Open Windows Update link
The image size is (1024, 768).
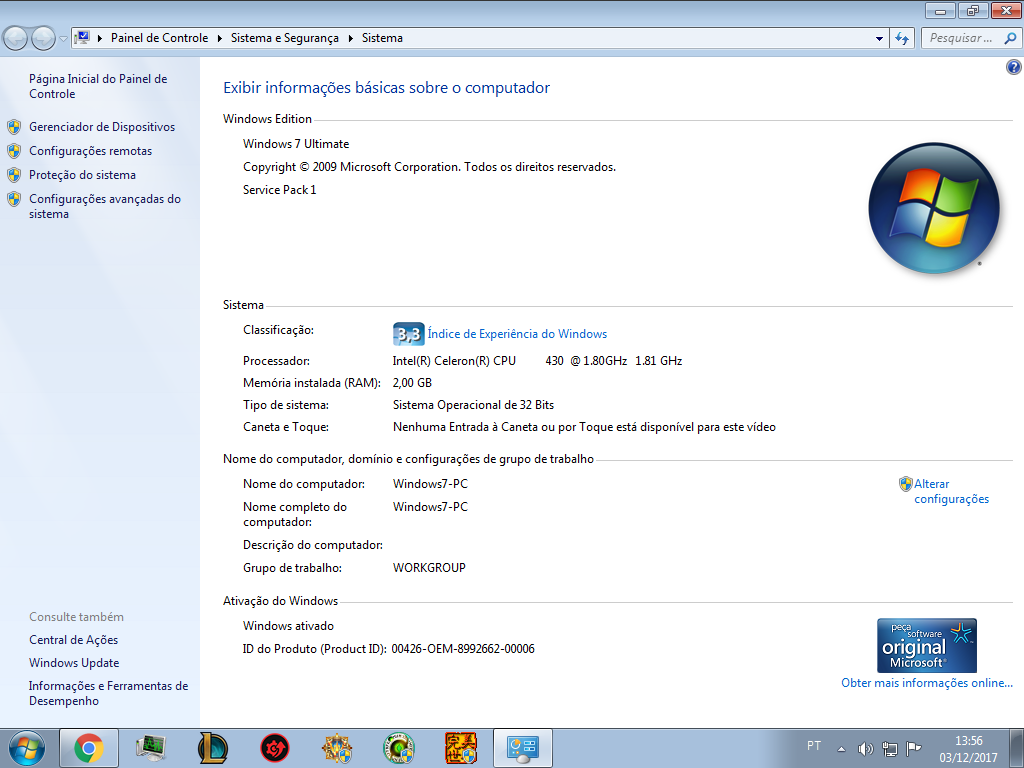click(x=74, y=663)
